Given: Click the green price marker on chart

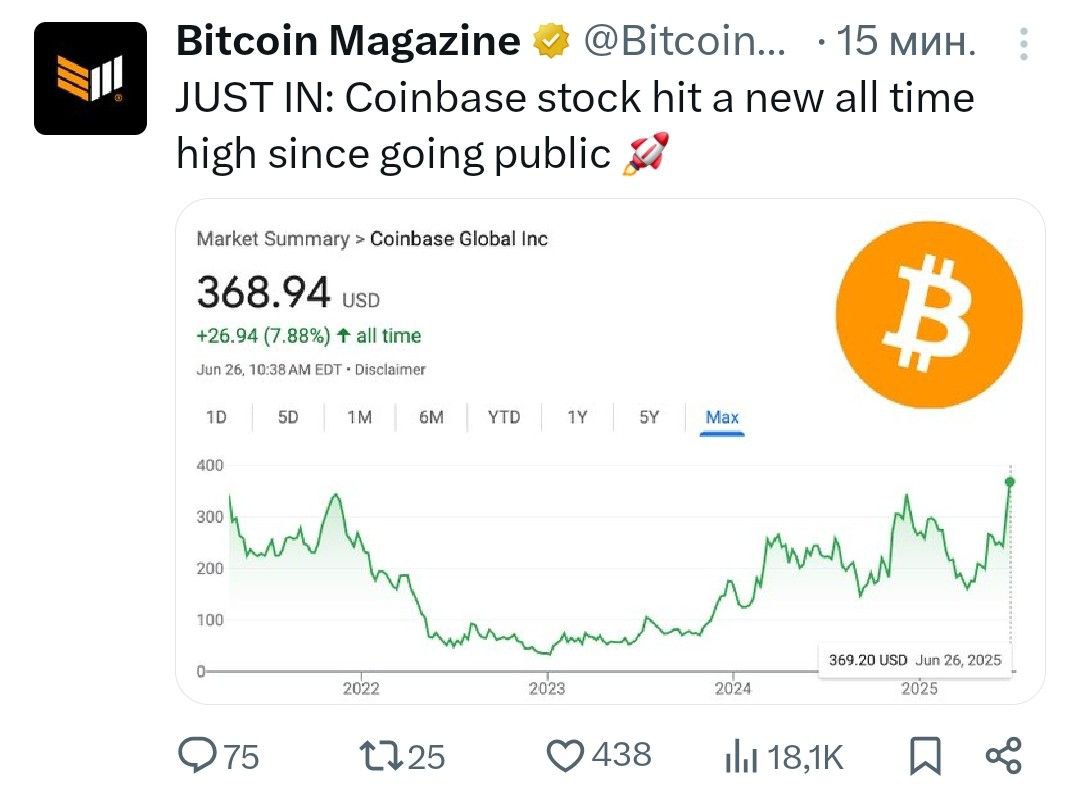Looking at the screenshot, I should [1010, 482].
